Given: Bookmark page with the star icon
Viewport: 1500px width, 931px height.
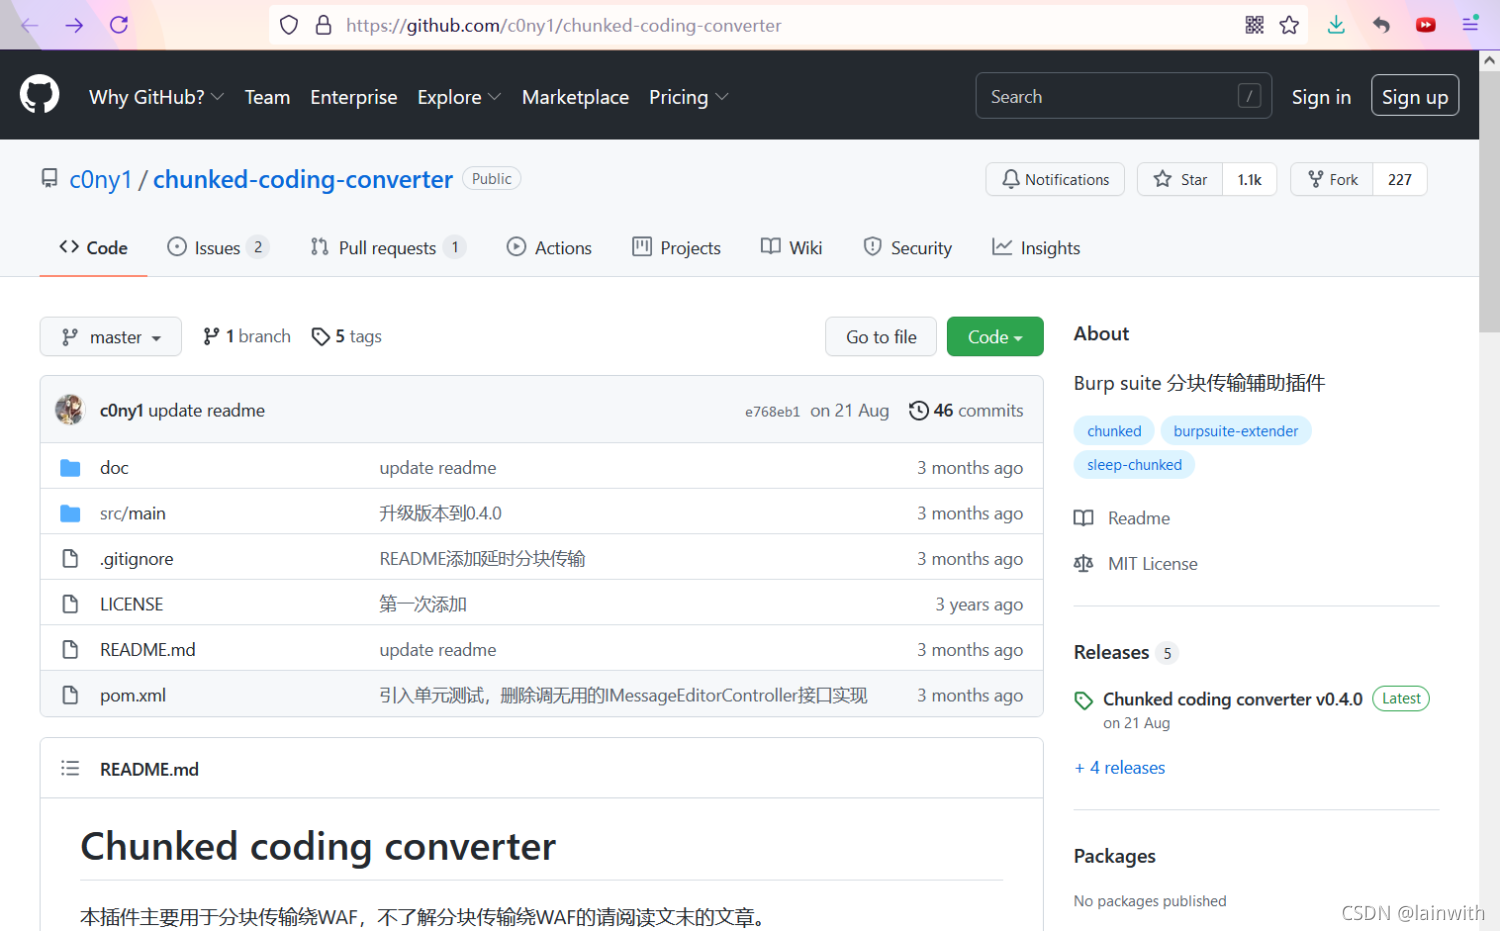Looking at the screenshot, I should (1289, 25).
